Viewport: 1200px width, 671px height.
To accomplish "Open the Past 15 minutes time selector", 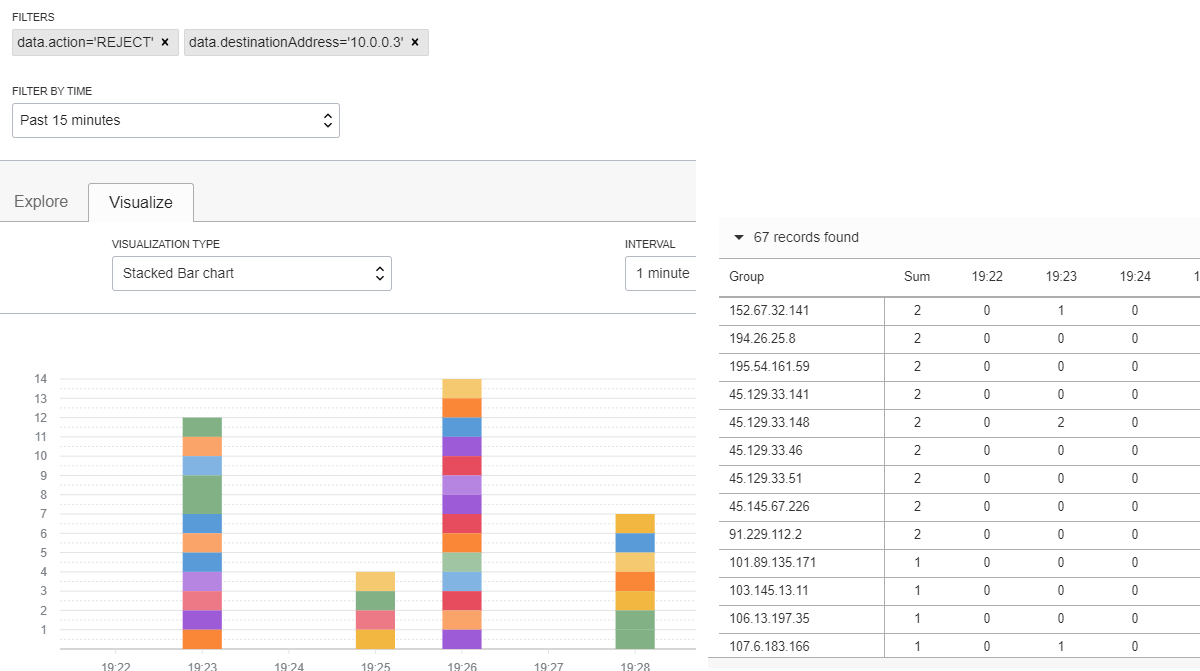I will (175, 120).
